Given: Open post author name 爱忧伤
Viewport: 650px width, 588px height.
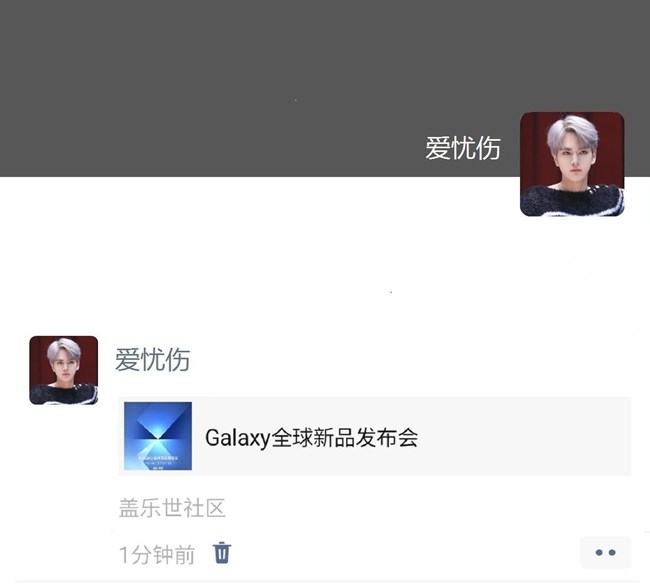Looking at the screenshot, I should 153,360.
